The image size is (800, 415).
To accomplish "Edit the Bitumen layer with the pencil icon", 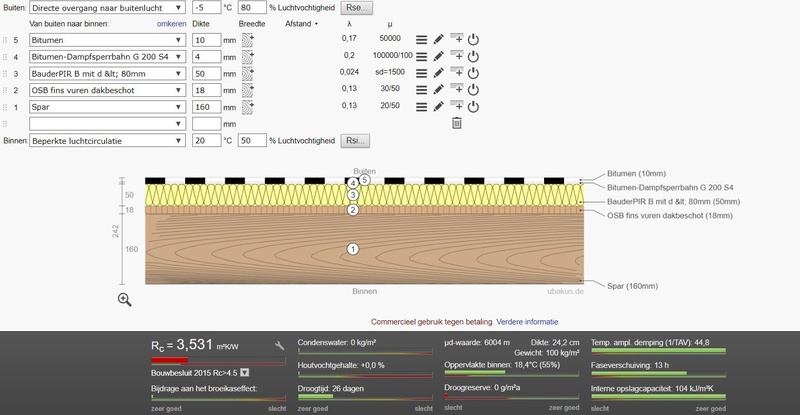I will pos(438,39).
